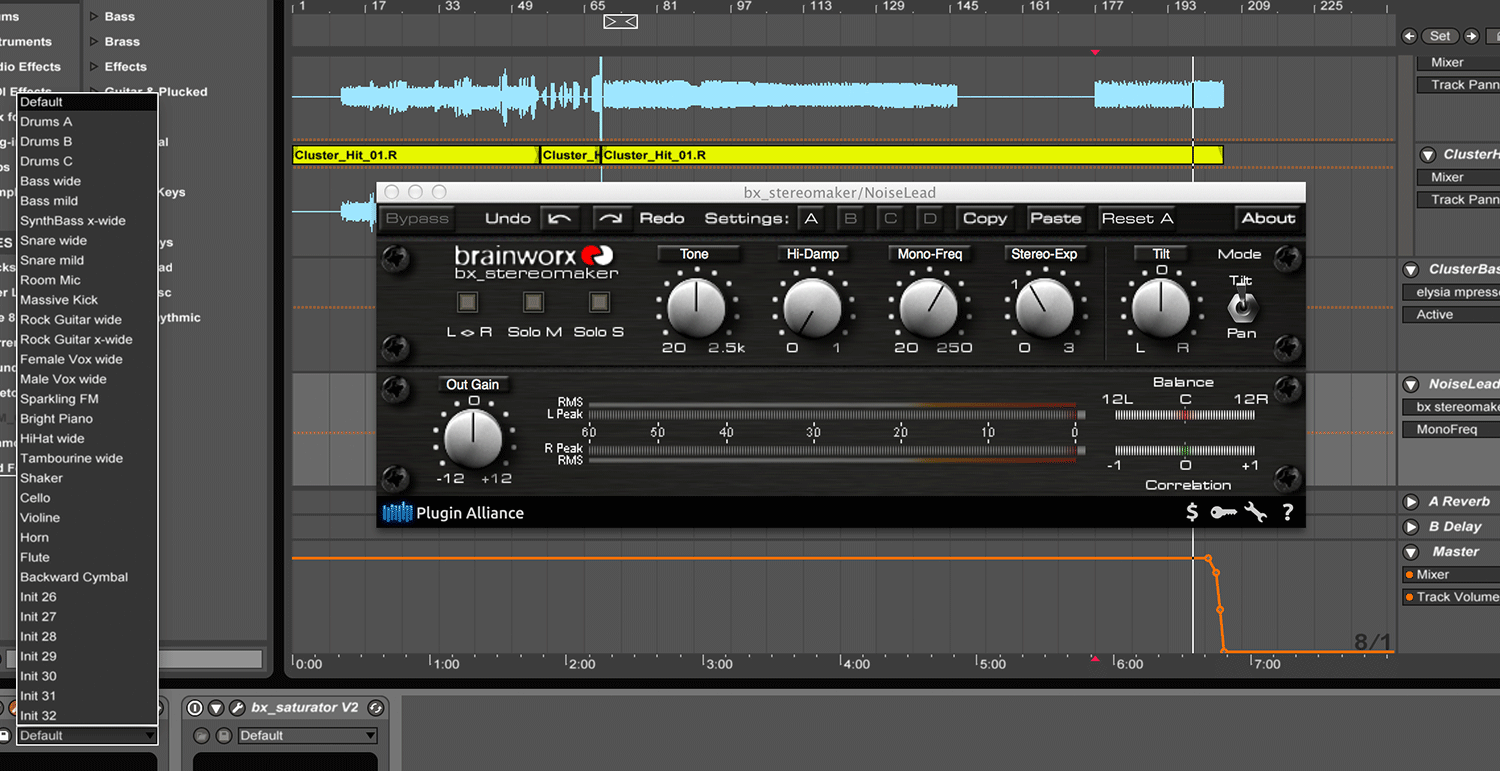Screen dimensions: 1500x771
Task: Click bx_saturator V2 load preset folder icon
Action: [x=201, y=736]
